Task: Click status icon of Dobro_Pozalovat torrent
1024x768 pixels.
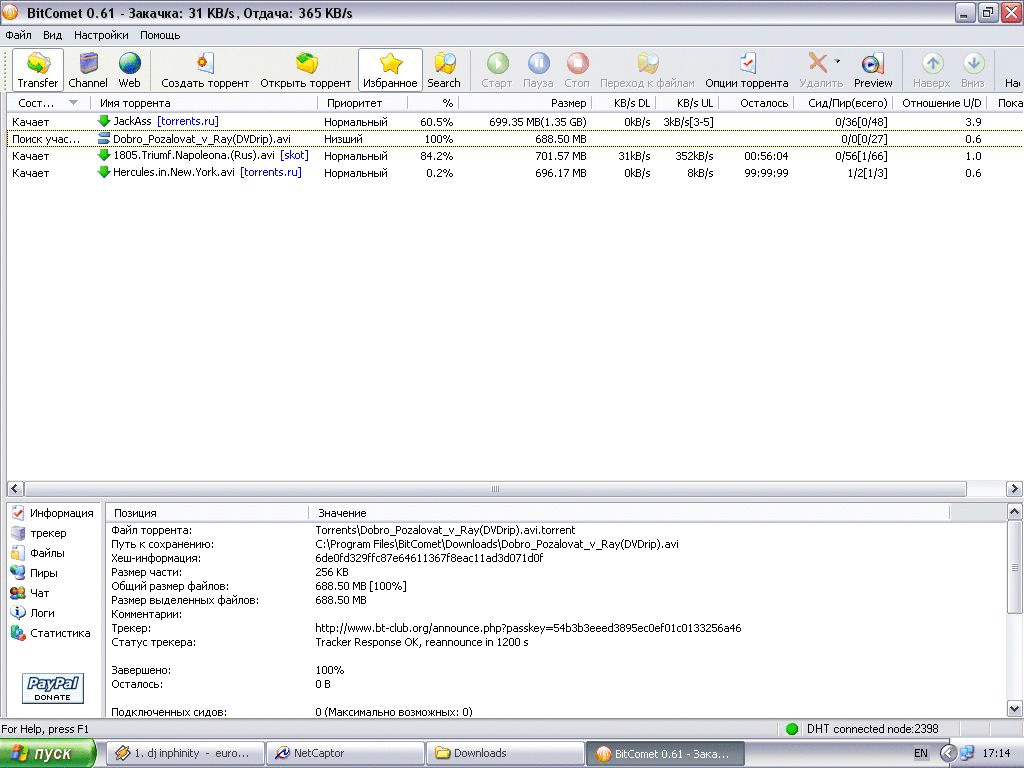Action: 103,138
